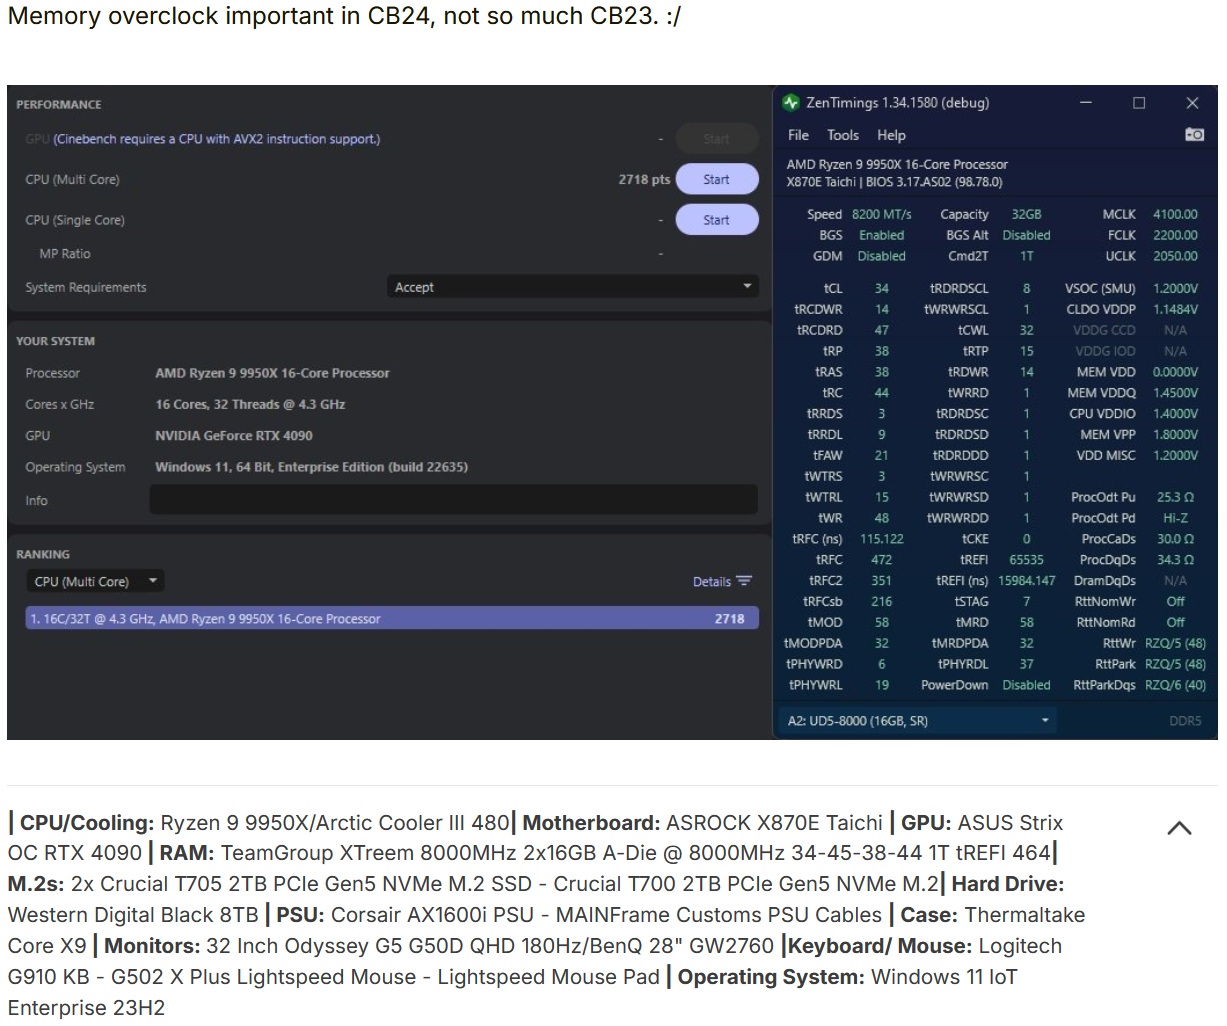Click the GDM Disabled value

pyautogui.click(x=881, y=256)
